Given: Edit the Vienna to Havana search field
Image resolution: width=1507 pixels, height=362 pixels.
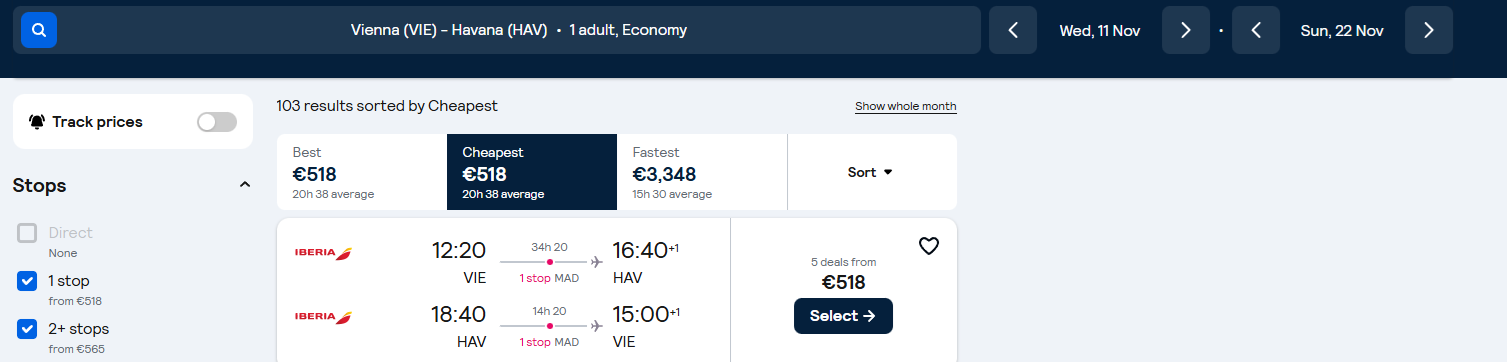Looking at the screenshot, I should 519,30.
